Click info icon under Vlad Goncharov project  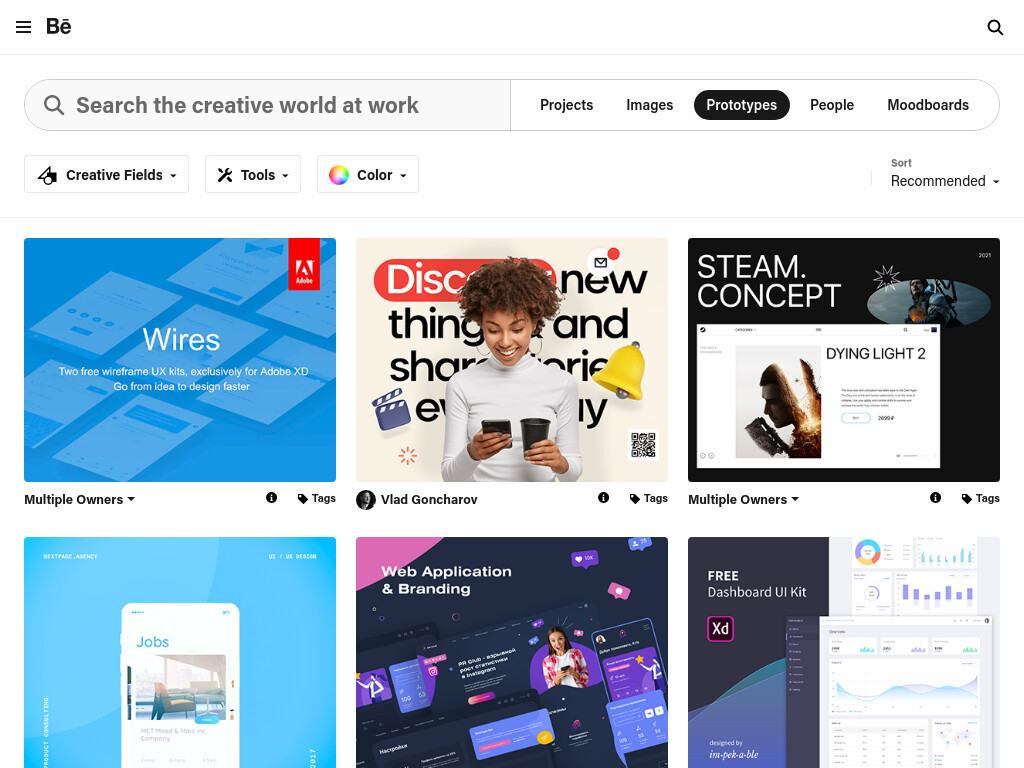click(603, 498)
